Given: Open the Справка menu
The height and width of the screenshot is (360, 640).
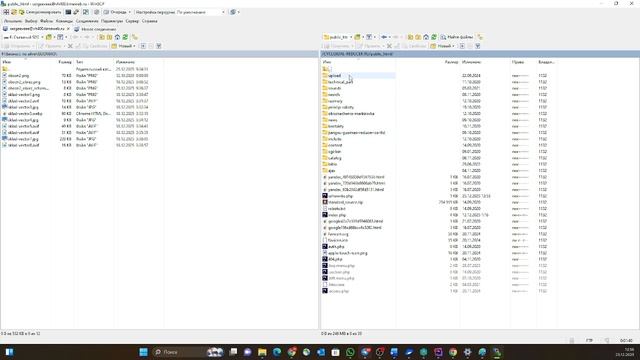Looking at the screenshot, I should [149, 21].
